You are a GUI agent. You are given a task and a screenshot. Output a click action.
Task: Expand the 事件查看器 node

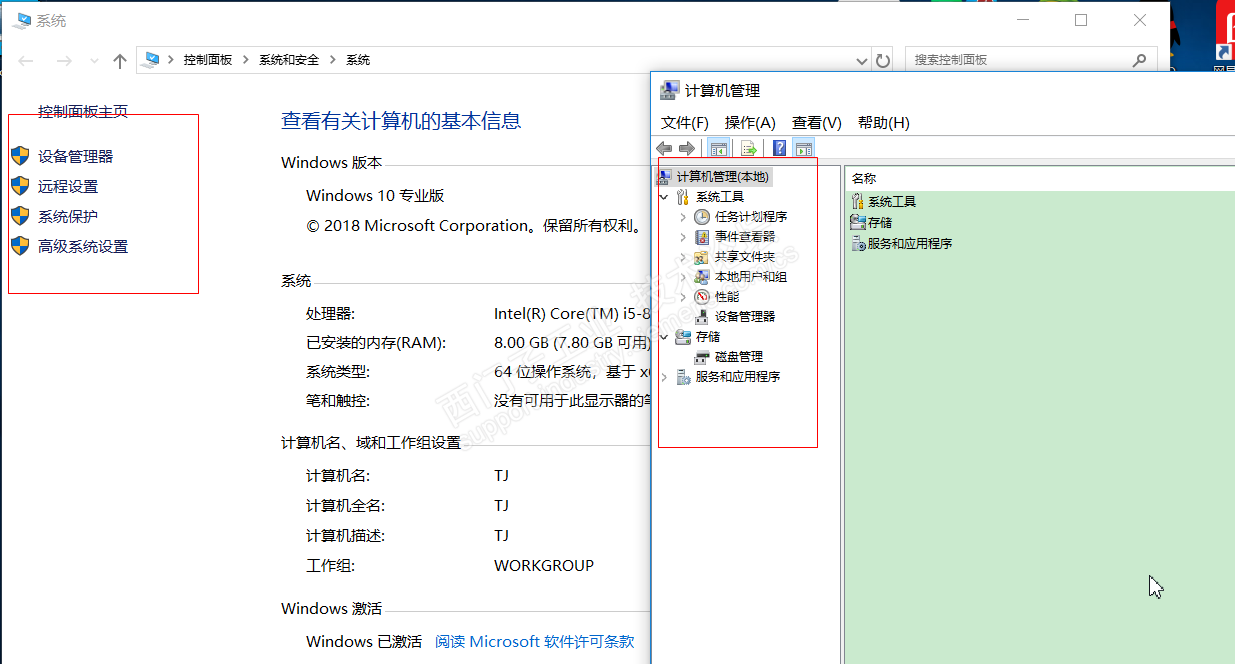pos(684,237)
